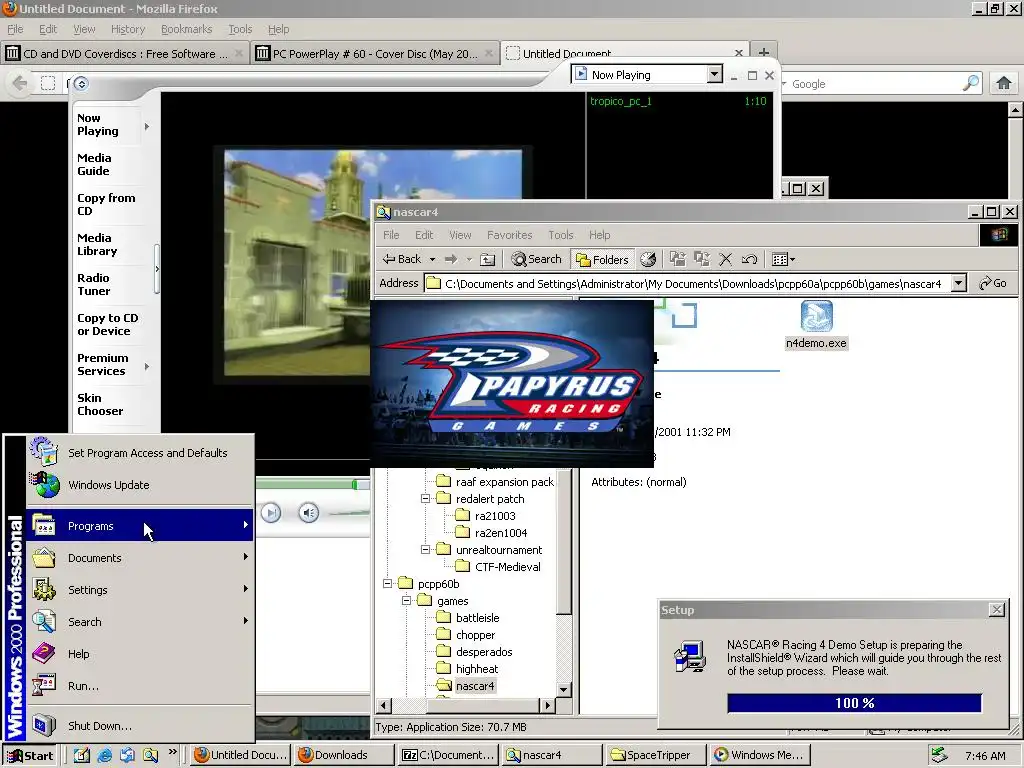This screenshot has width=1024, height=768.
Task: Click the Start button
Action: coord(30,755)
